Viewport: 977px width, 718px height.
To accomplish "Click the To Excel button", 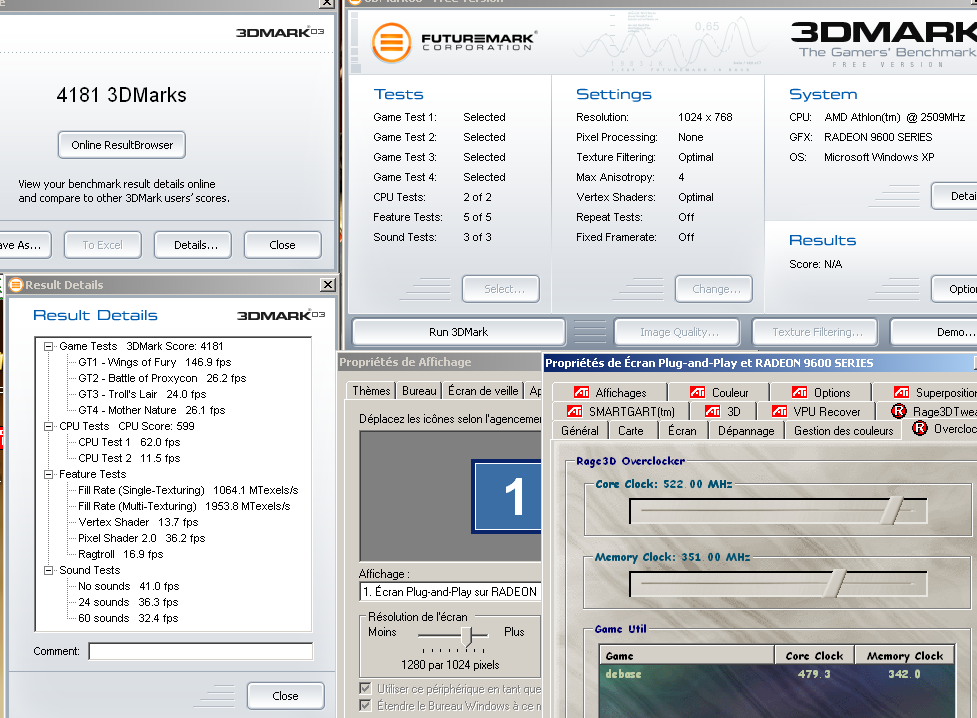I will 103,245.
